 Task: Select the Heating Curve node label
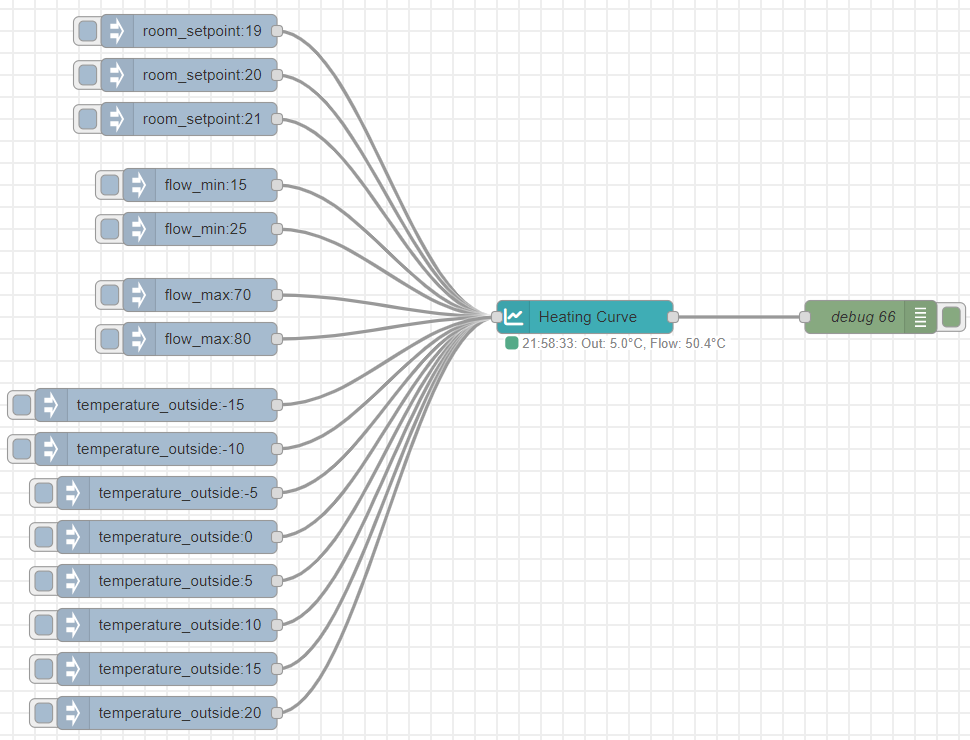tap(588, 317)
